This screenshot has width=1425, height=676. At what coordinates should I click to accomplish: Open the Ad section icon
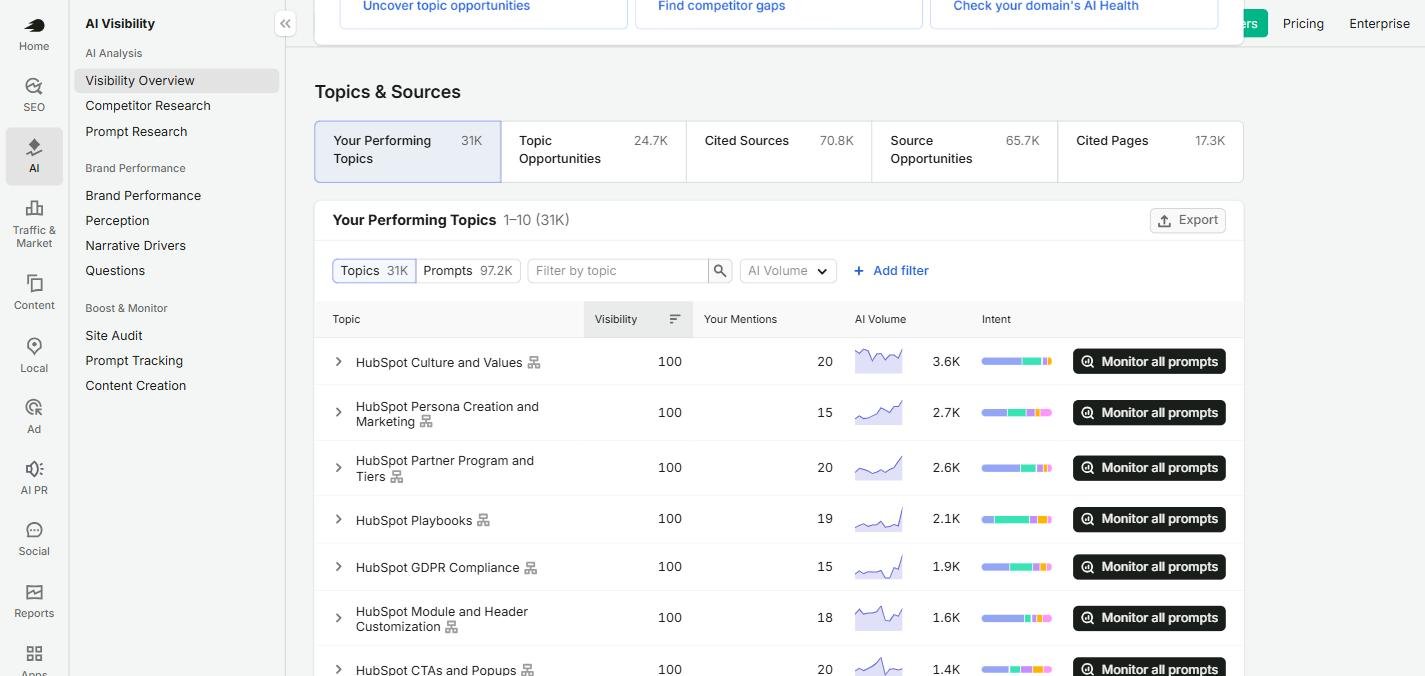coord(34,407)
